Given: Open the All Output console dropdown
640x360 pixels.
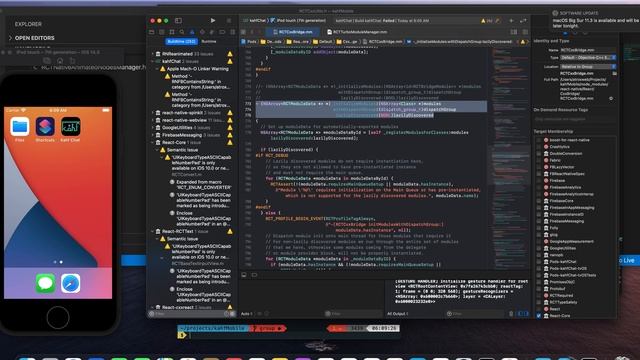Looking at the screenshot, I should point(398,314).
